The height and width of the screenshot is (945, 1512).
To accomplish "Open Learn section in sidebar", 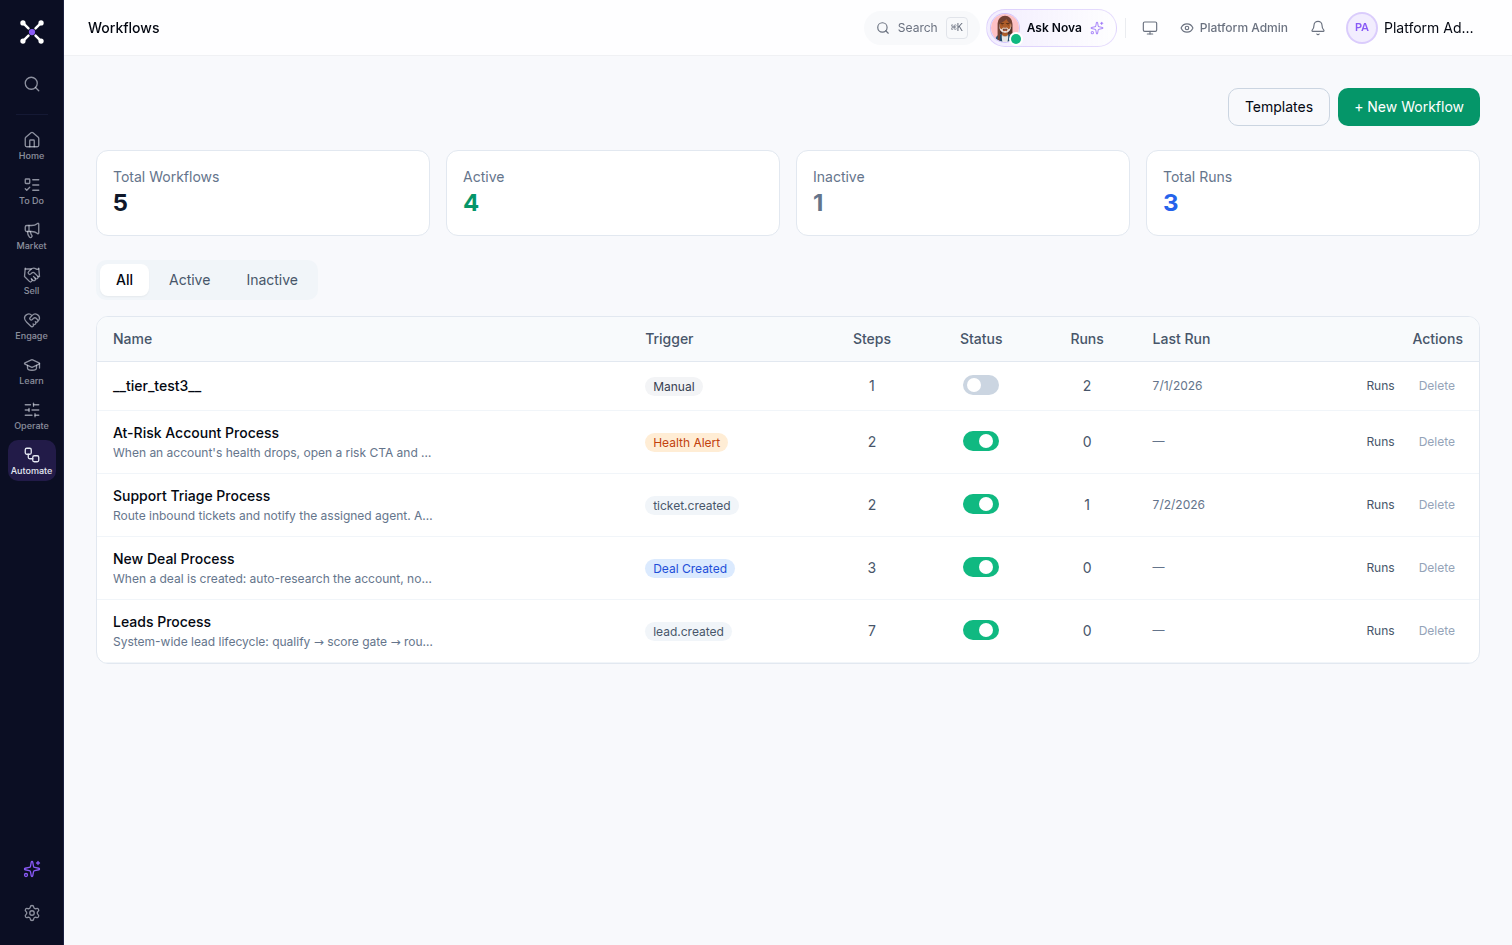I will point(32,371).
